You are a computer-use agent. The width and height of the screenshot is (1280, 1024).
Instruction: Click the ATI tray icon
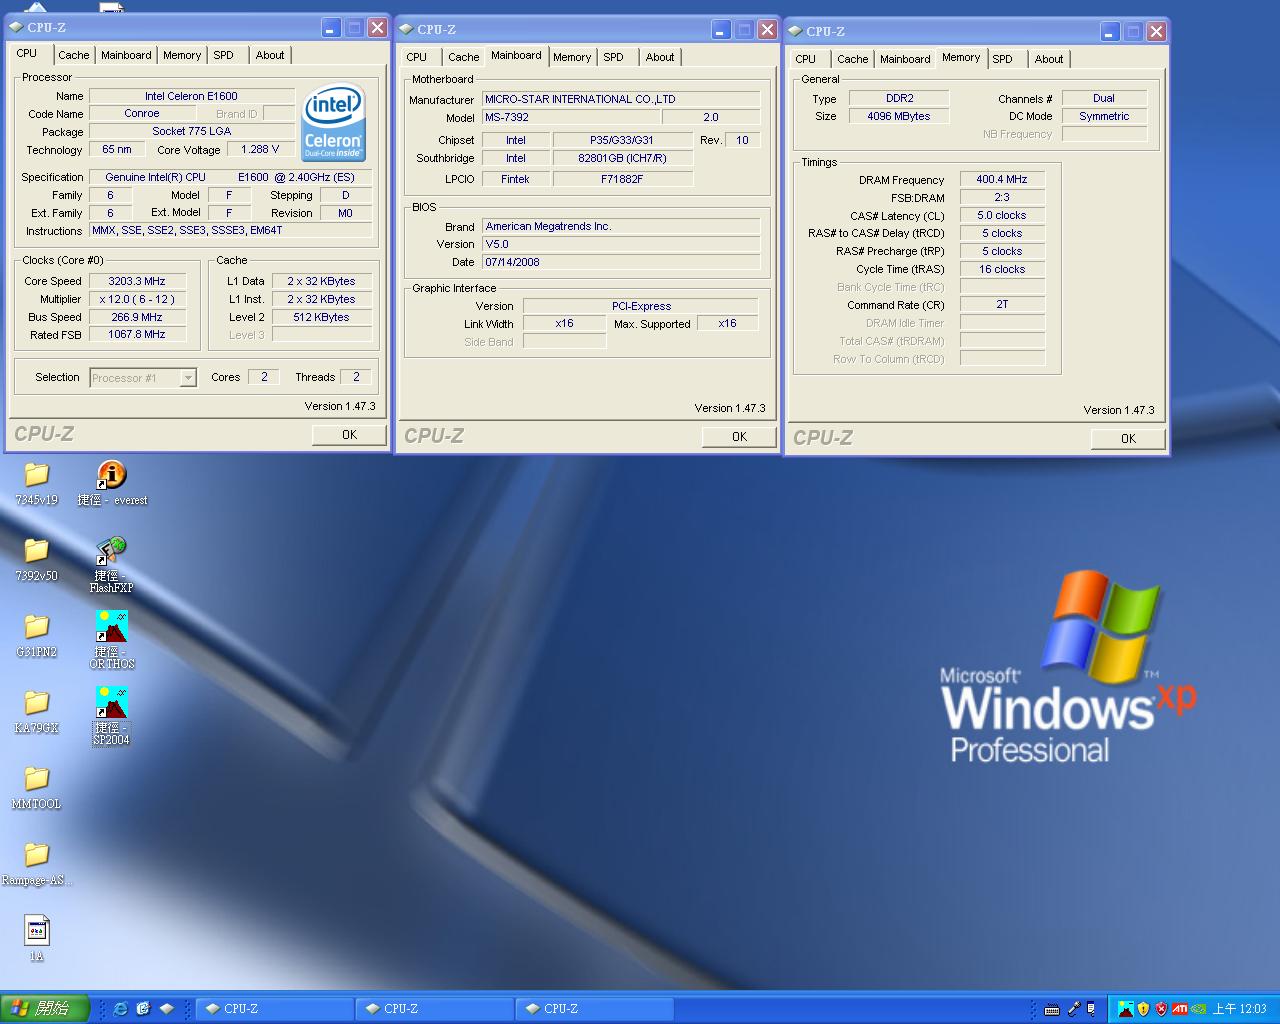coord(1180,1009)
